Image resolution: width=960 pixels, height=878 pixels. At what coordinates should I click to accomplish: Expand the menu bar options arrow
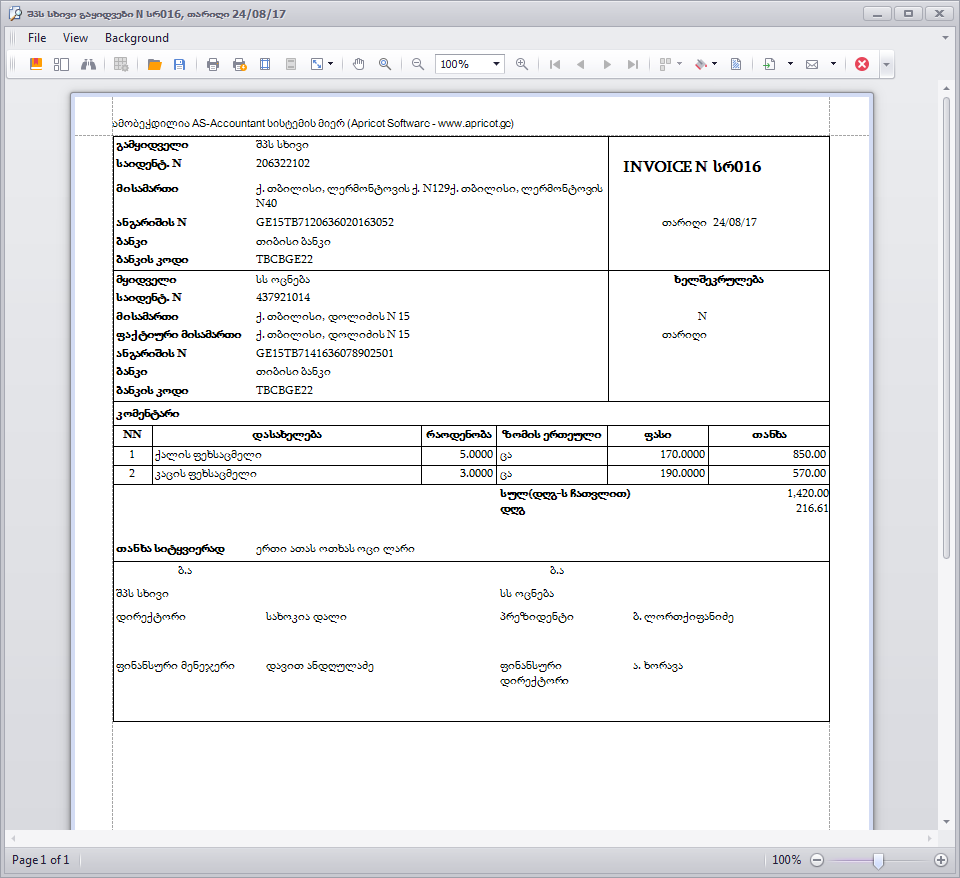945,38
